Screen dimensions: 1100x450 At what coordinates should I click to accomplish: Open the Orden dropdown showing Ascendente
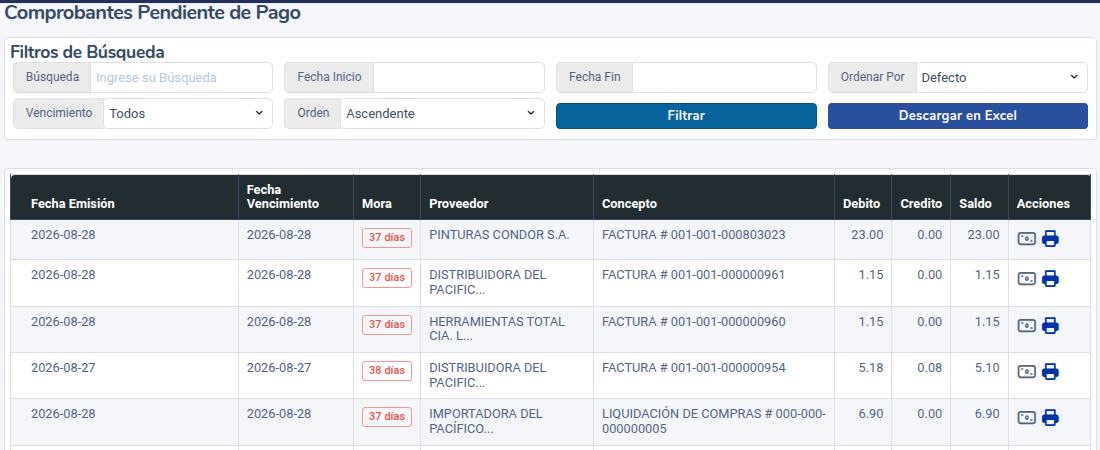coord(442,113)
